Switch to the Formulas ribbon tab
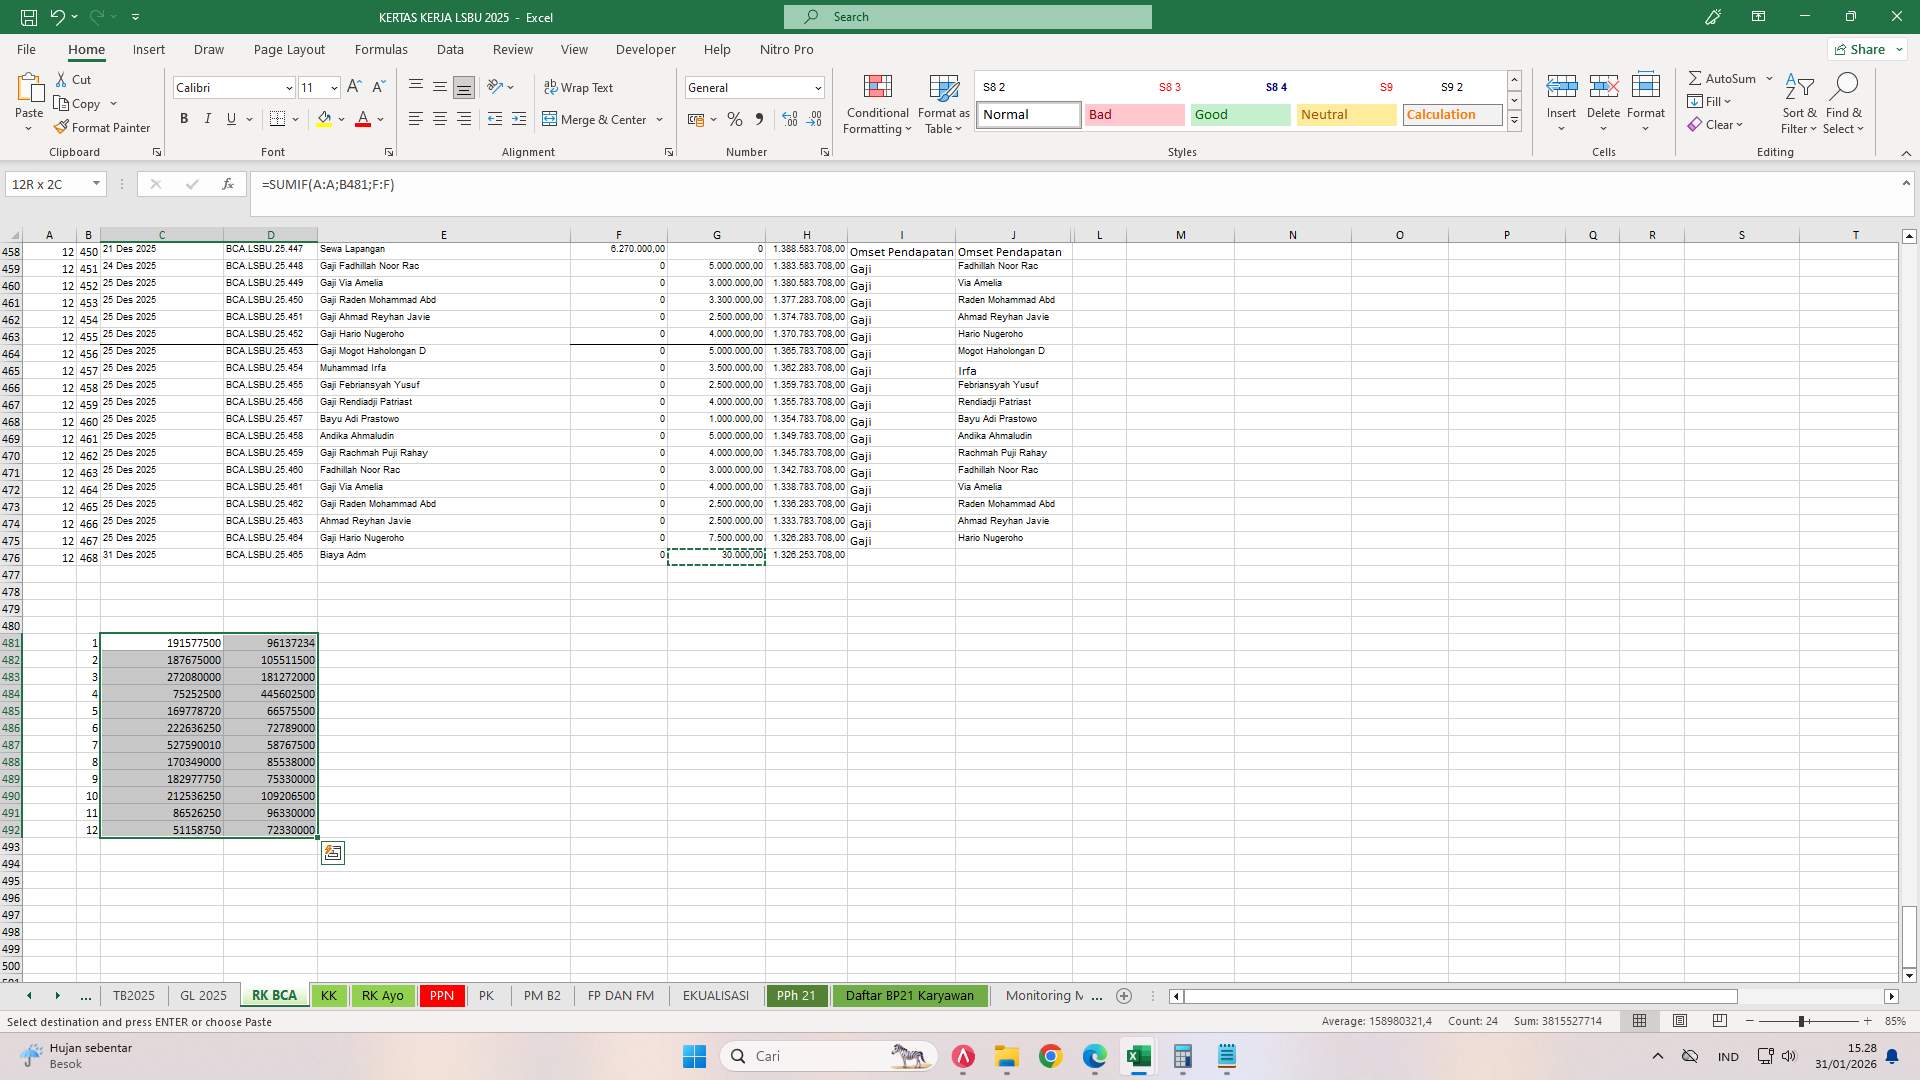Image resolution: width=1920 pixels, height=1080 pixels. (x=381, y=49)
